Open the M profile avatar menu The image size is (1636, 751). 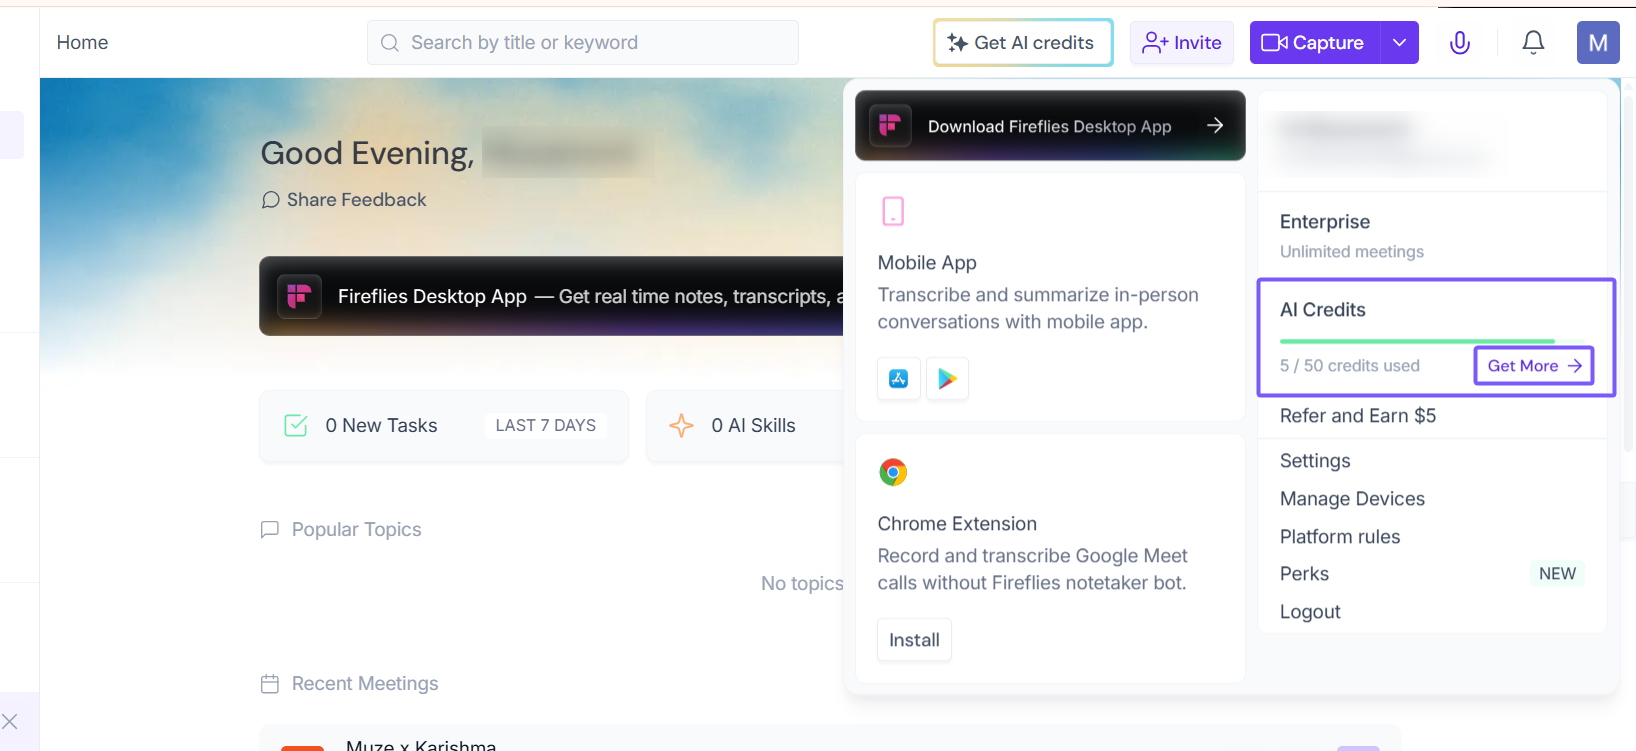(1598, 43)
